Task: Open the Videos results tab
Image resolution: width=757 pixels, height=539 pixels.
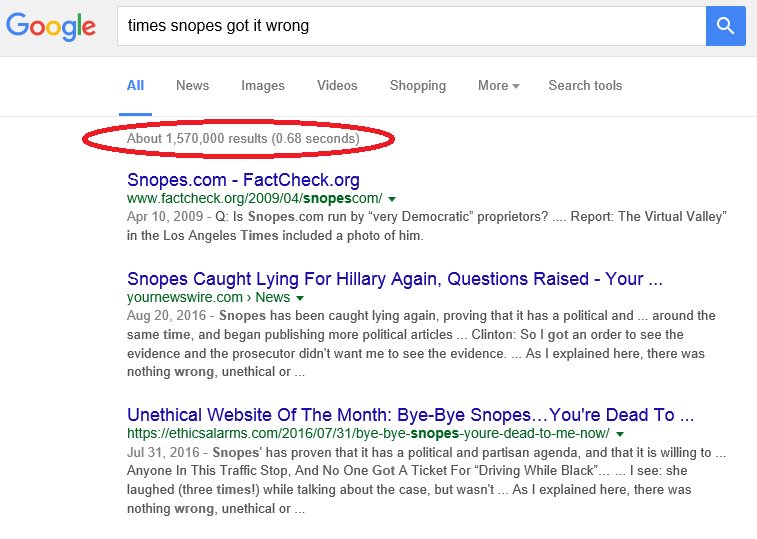Action: [337, 85]
